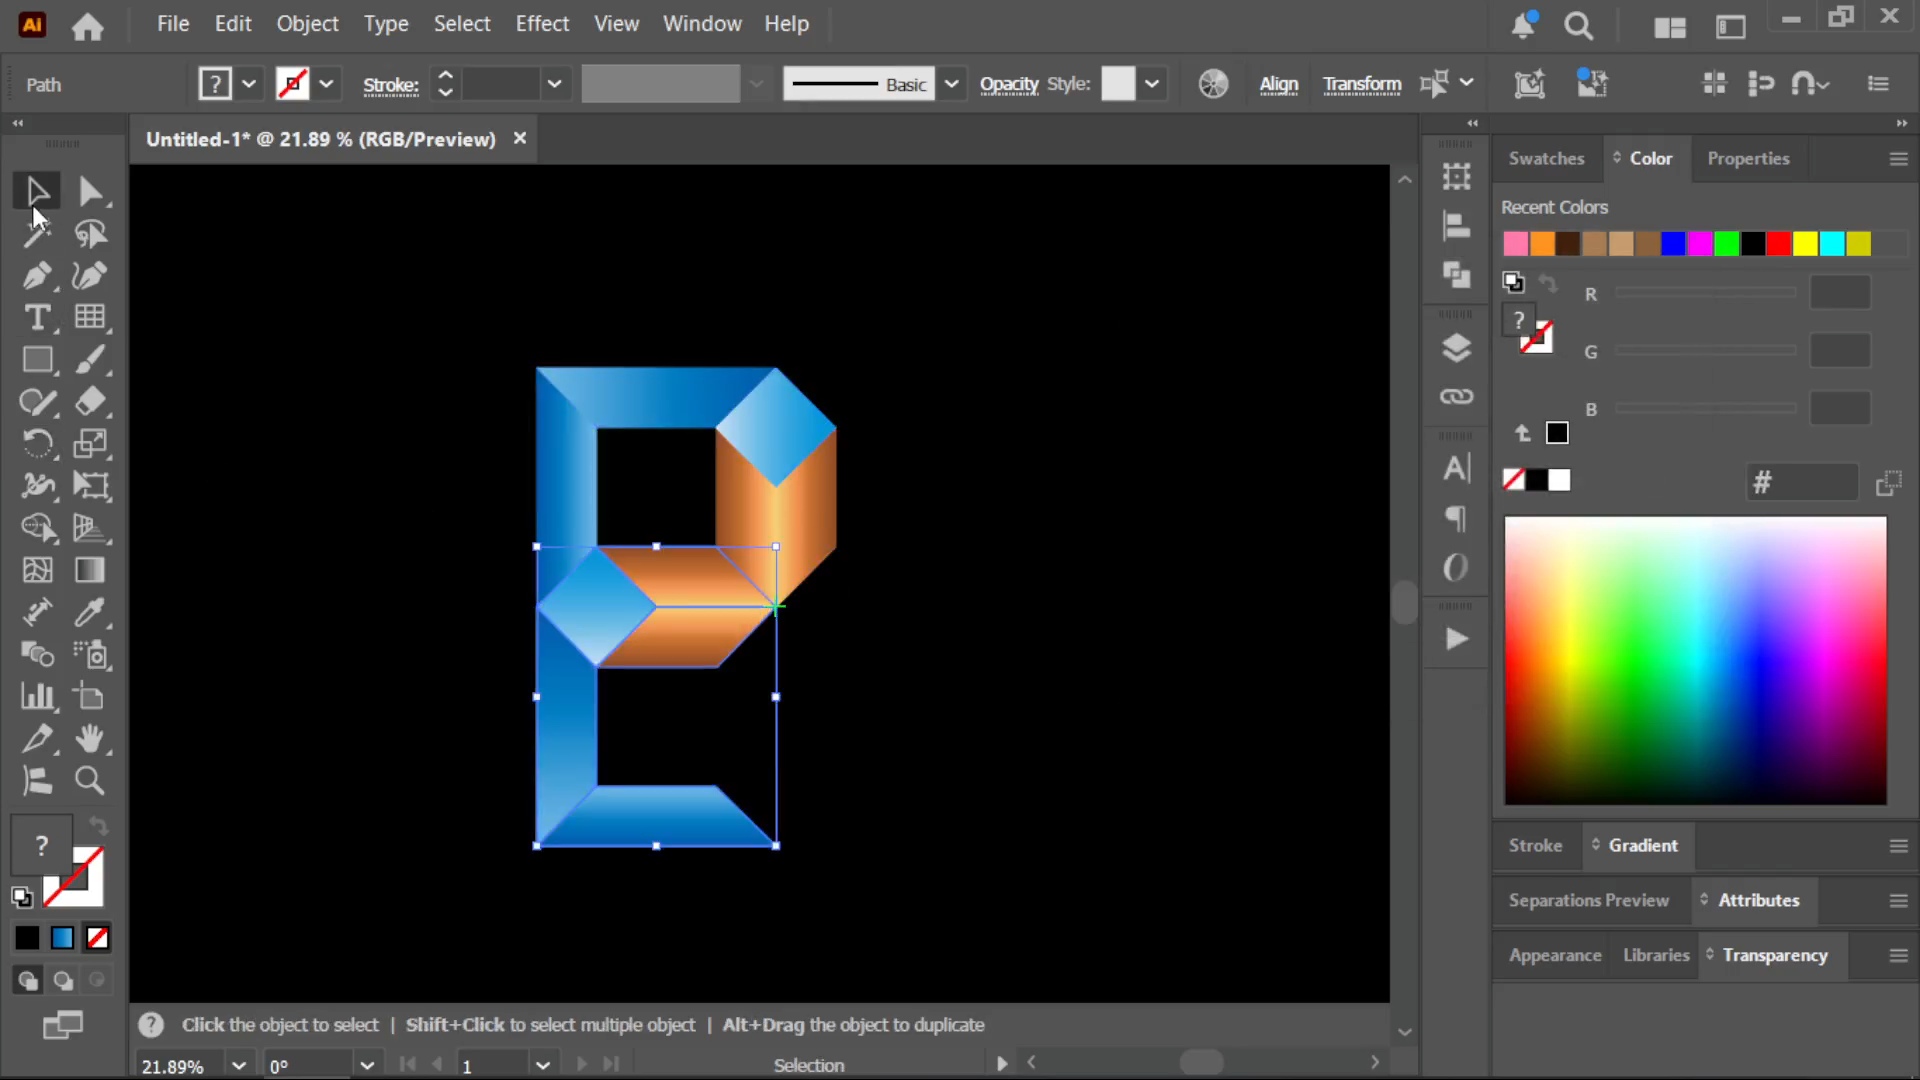Pick the Hand tool

[x=90, y=739]
